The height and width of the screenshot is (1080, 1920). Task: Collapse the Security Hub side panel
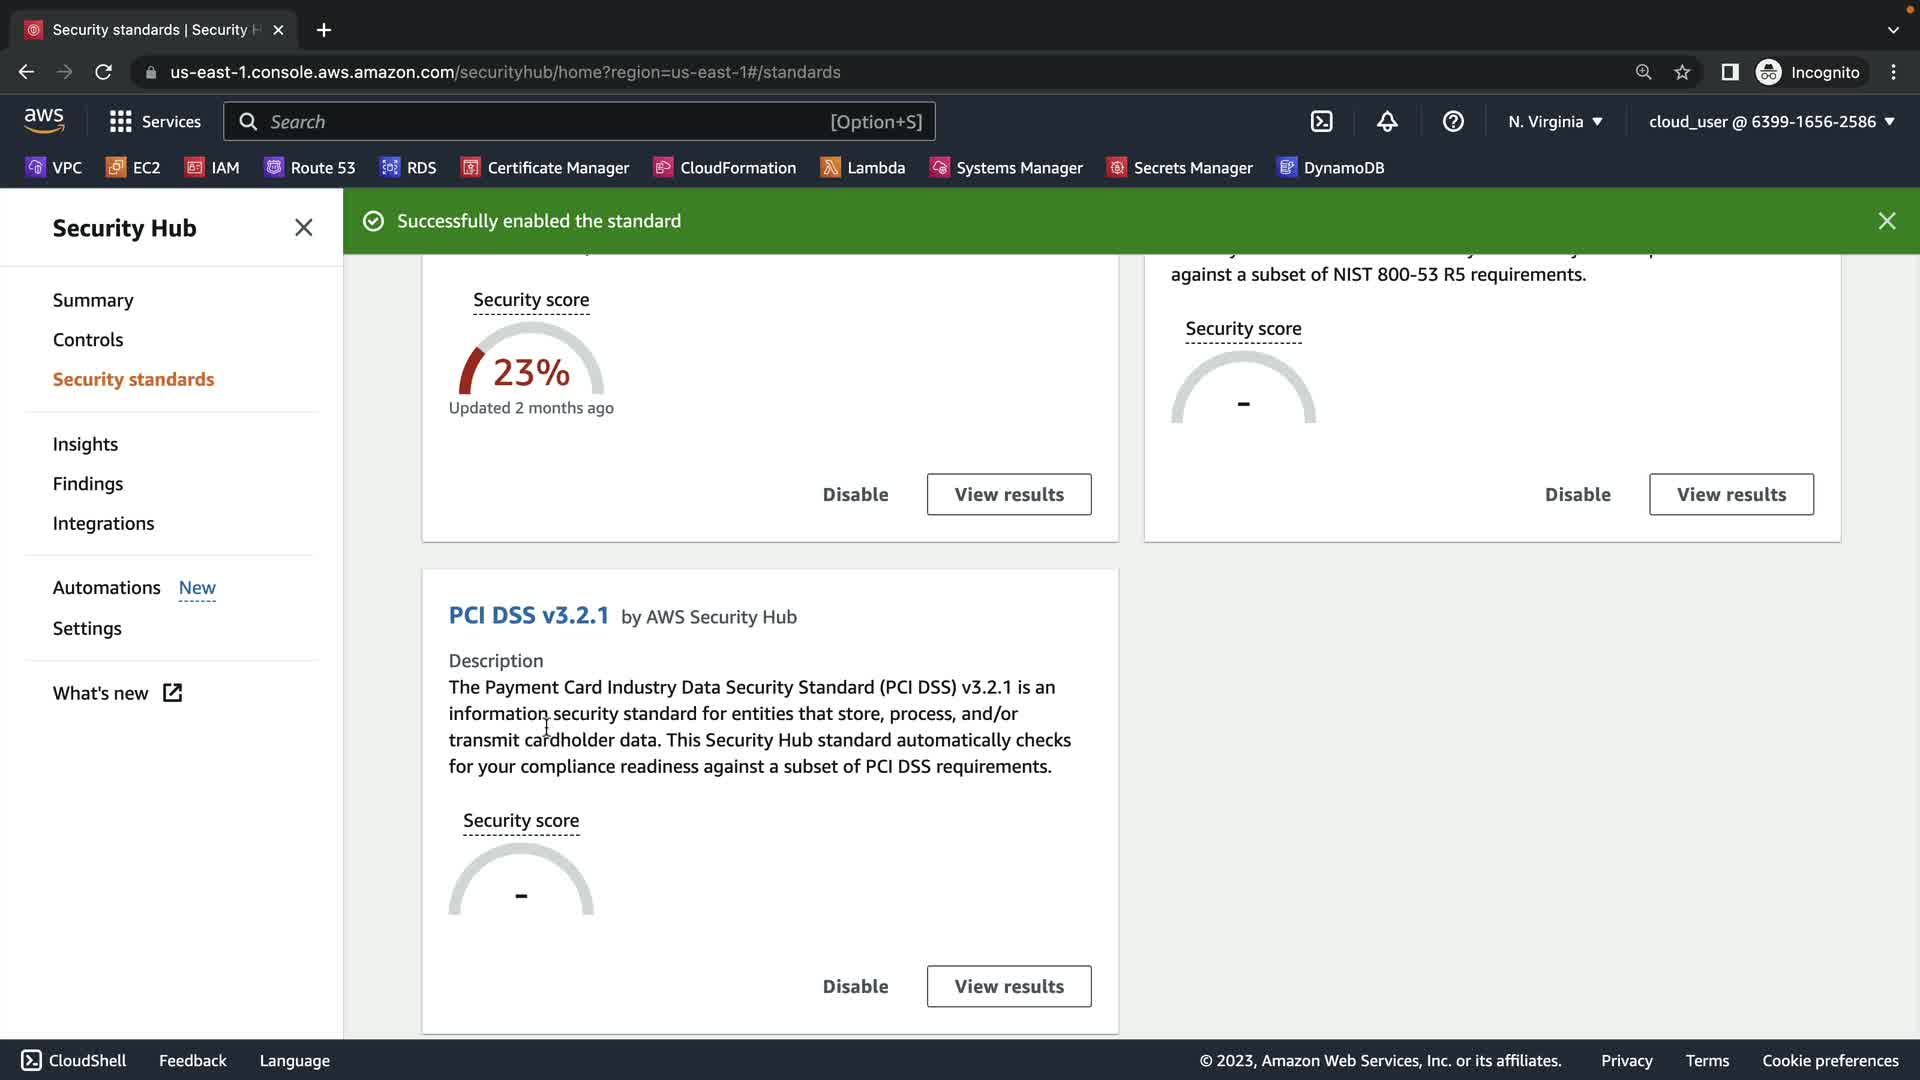[304, 228]
